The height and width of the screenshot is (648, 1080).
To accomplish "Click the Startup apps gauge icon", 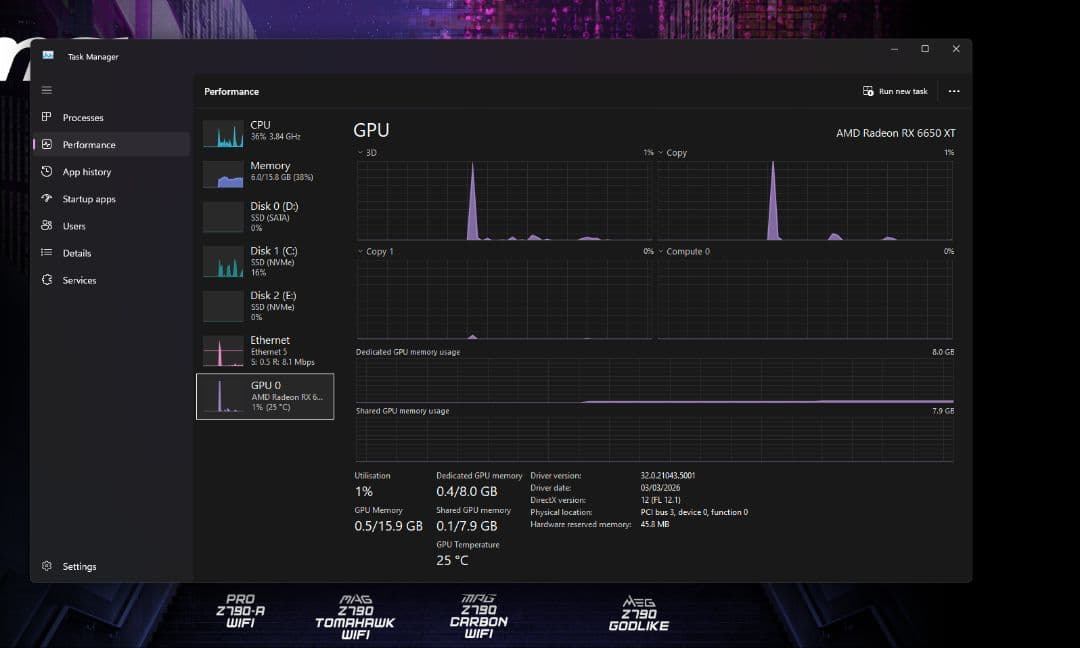I will (47, 198).
